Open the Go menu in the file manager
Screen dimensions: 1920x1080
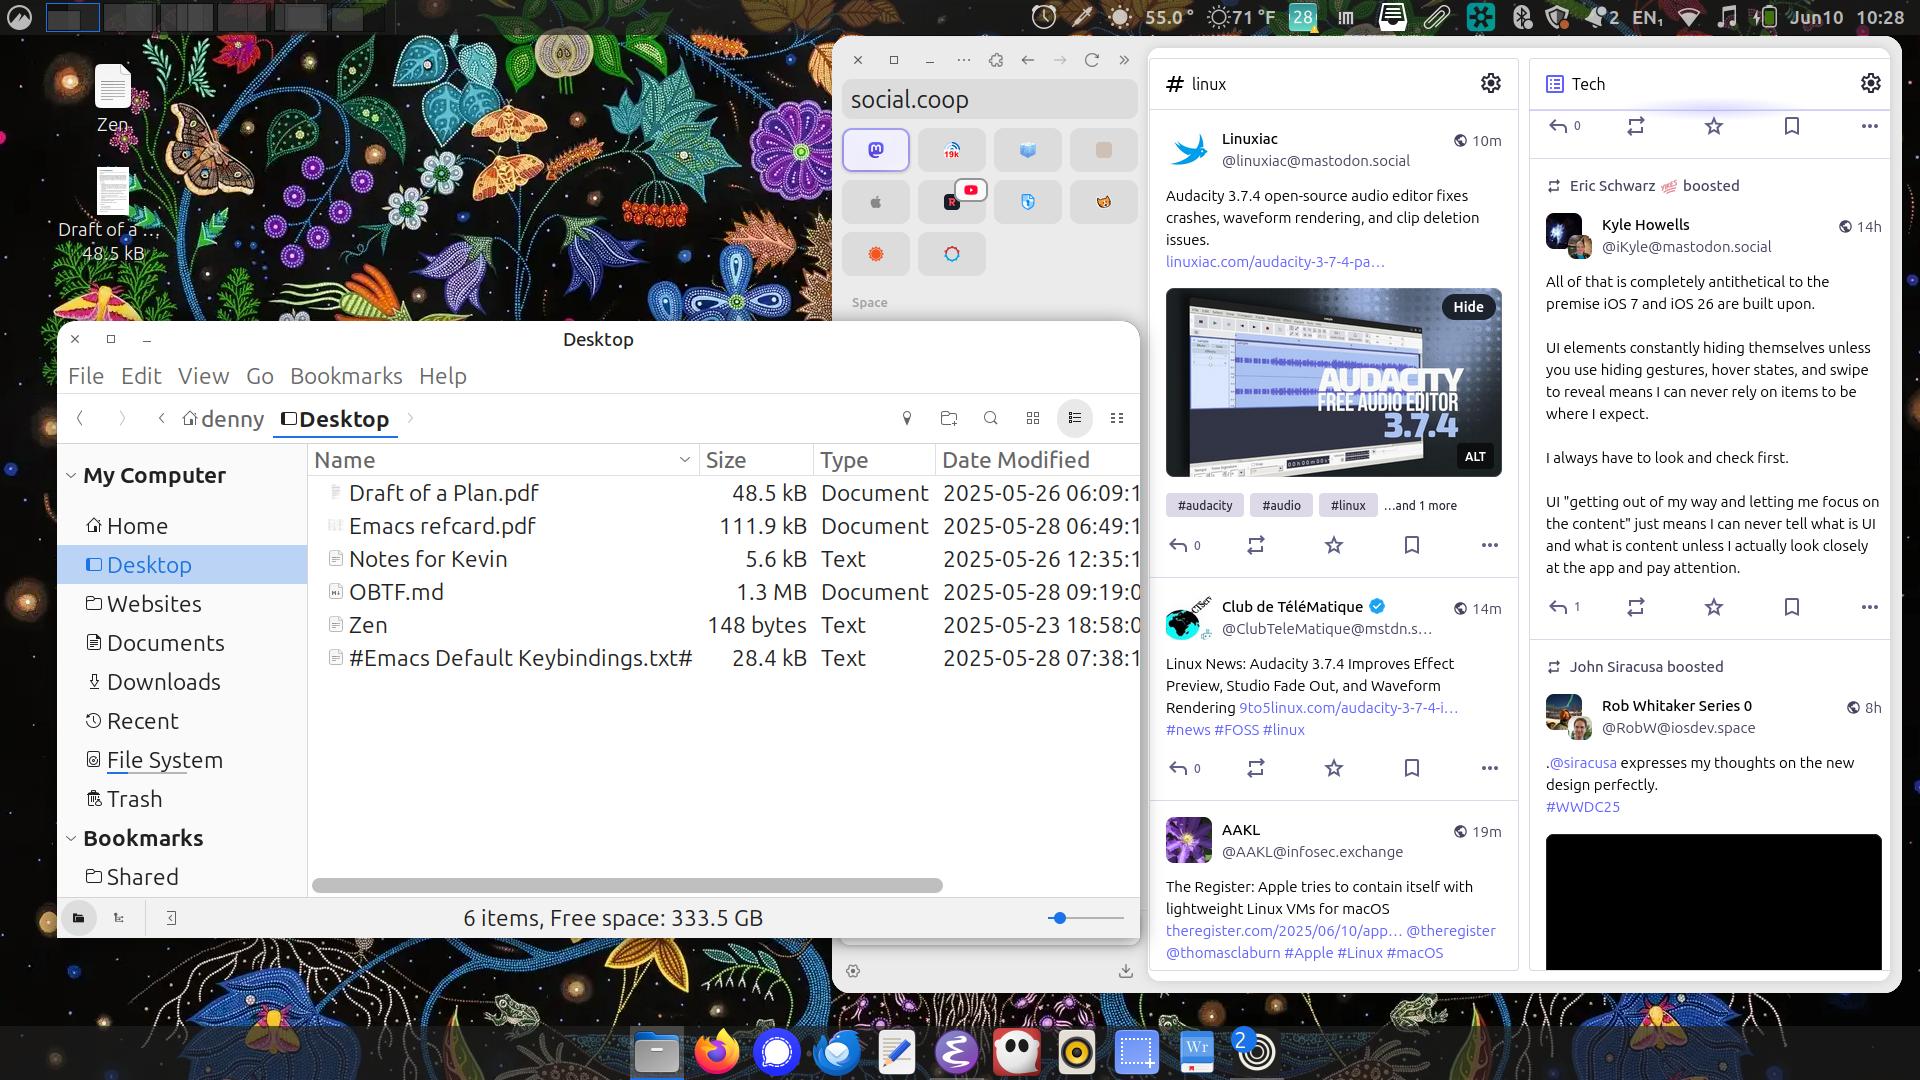[x=259, y=376]
